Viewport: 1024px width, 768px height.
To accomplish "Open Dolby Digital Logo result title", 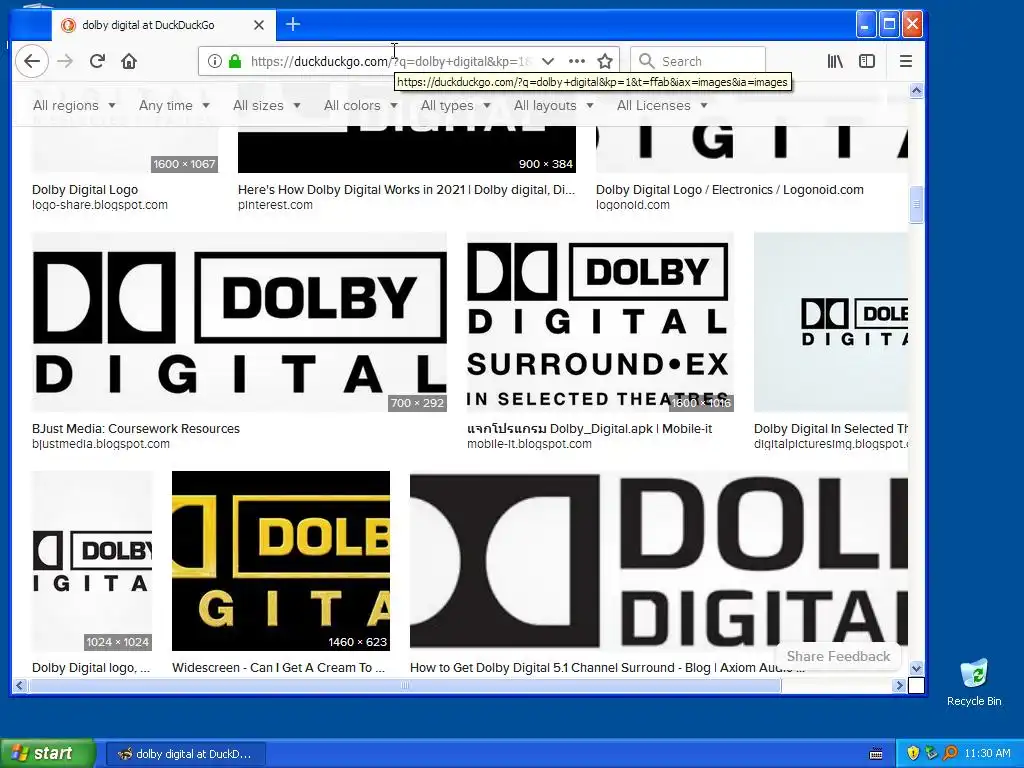I will pyautogui.click(x=85, y=190).
